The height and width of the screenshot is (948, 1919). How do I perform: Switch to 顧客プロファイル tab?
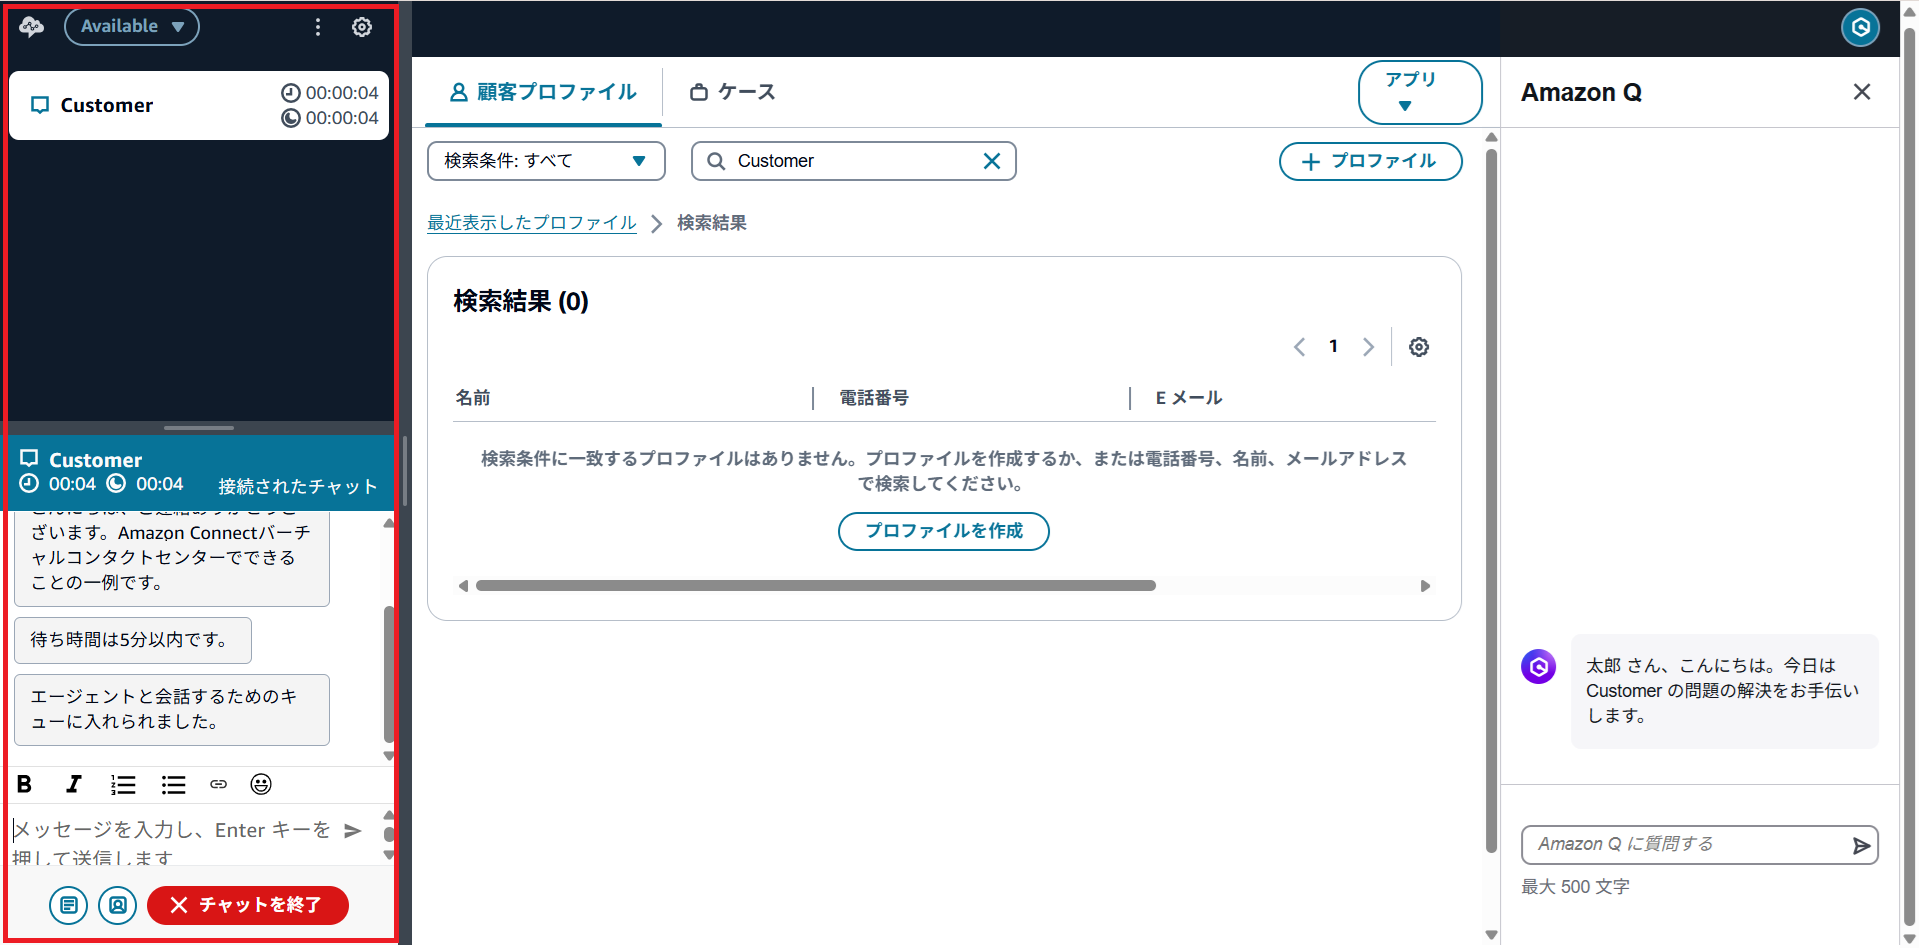coord(543,92)
